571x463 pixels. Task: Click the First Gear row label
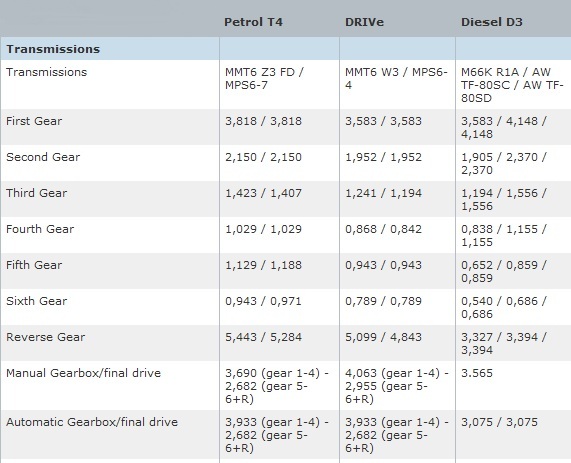tap(34, 121)
